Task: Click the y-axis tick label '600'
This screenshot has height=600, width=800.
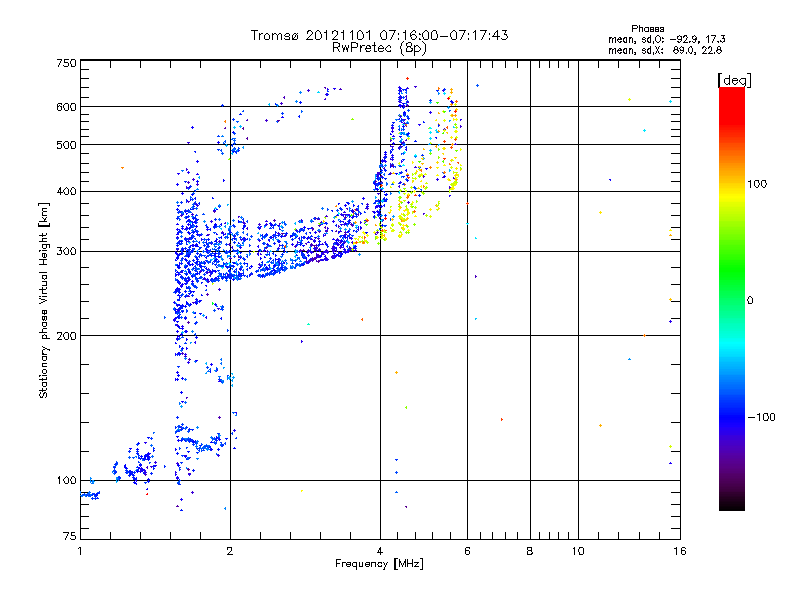Action: 66,107
